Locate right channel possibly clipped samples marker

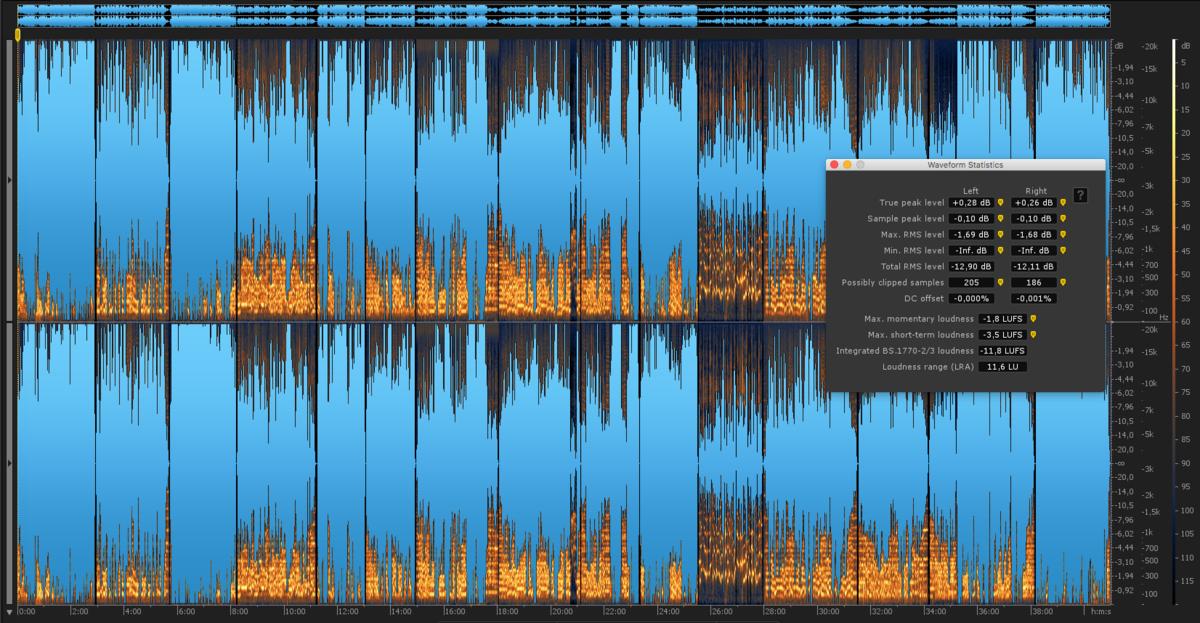click(1063, 283)
